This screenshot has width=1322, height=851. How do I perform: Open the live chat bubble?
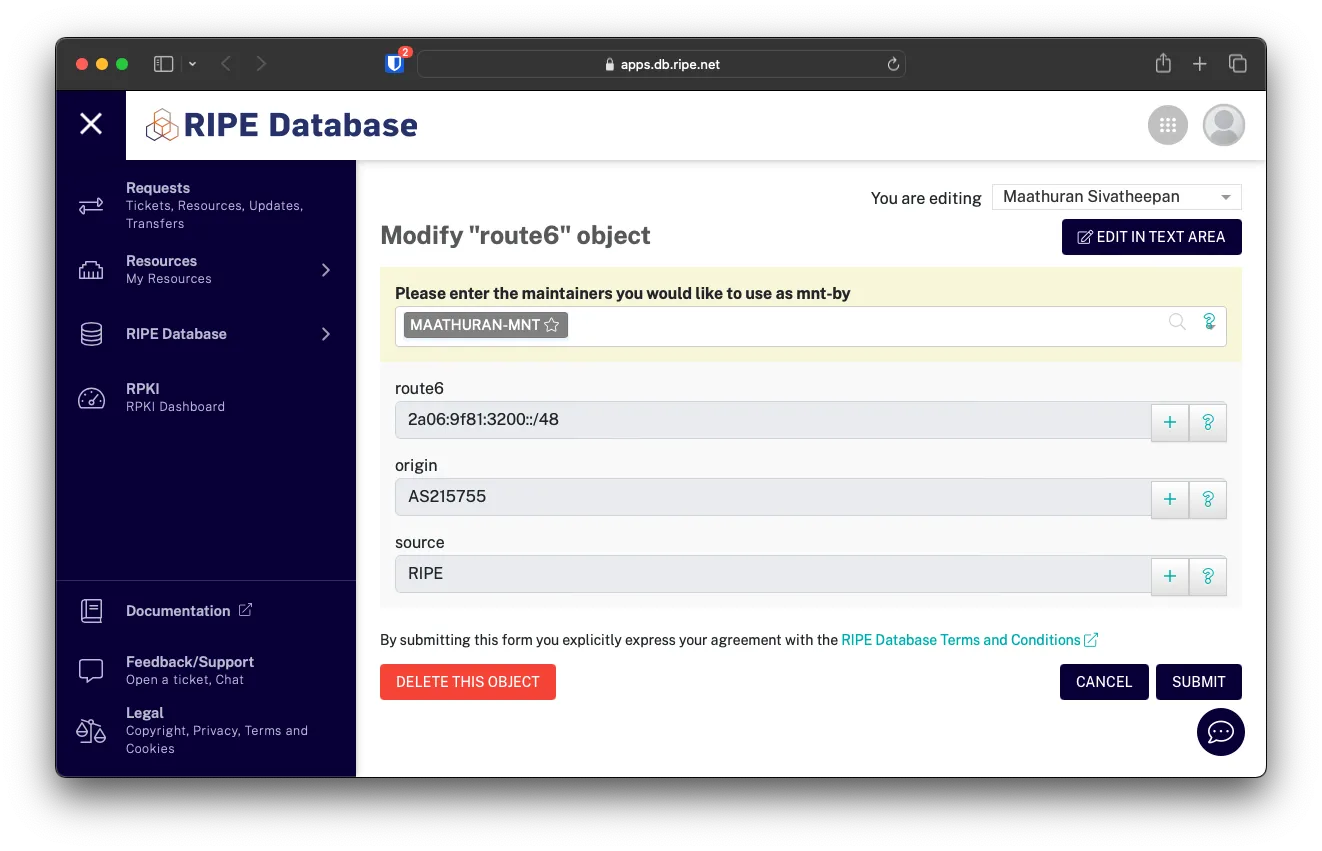pos(1220,732)
